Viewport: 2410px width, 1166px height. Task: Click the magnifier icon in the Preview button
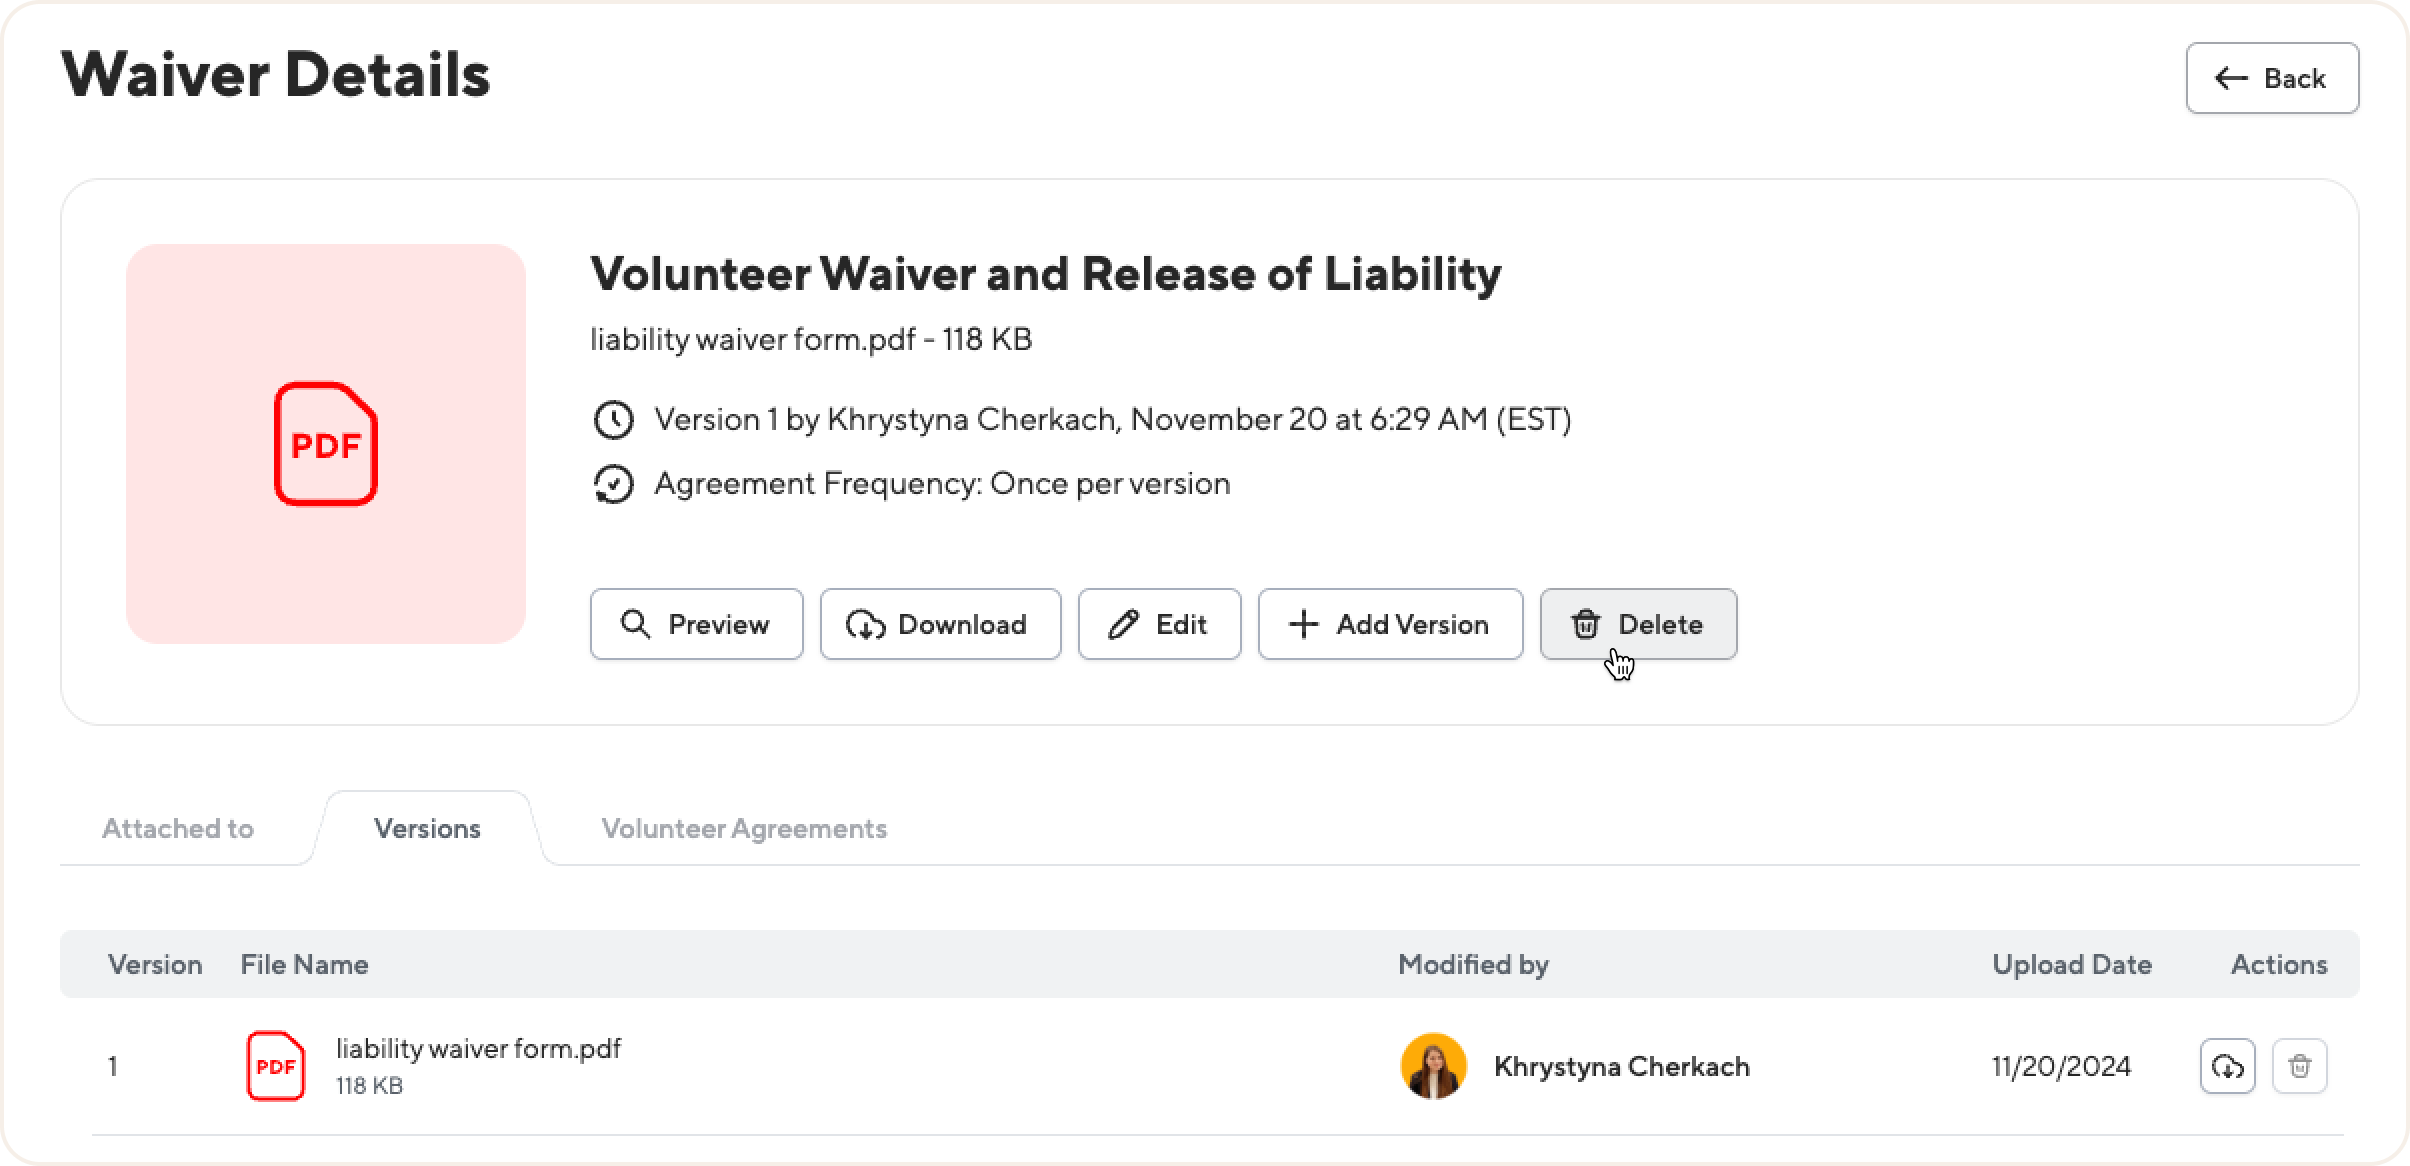point(635,624)
